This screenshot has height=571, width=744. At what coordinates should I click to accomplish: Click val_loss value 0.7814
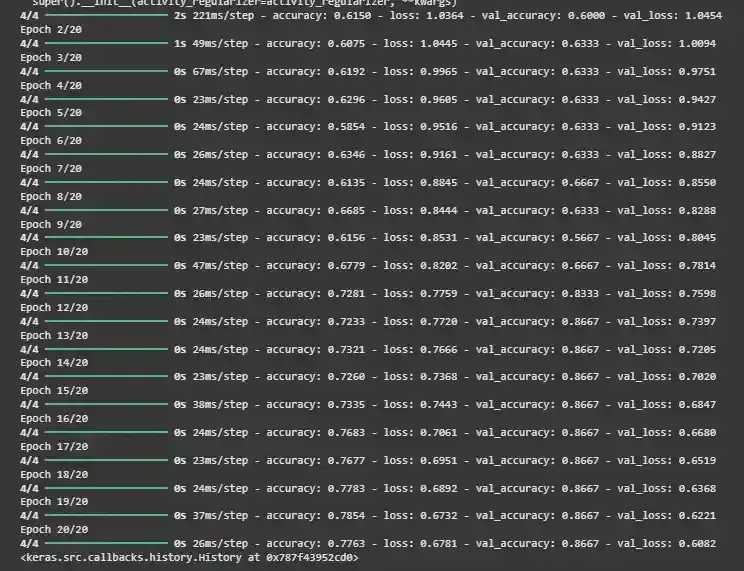697,266
